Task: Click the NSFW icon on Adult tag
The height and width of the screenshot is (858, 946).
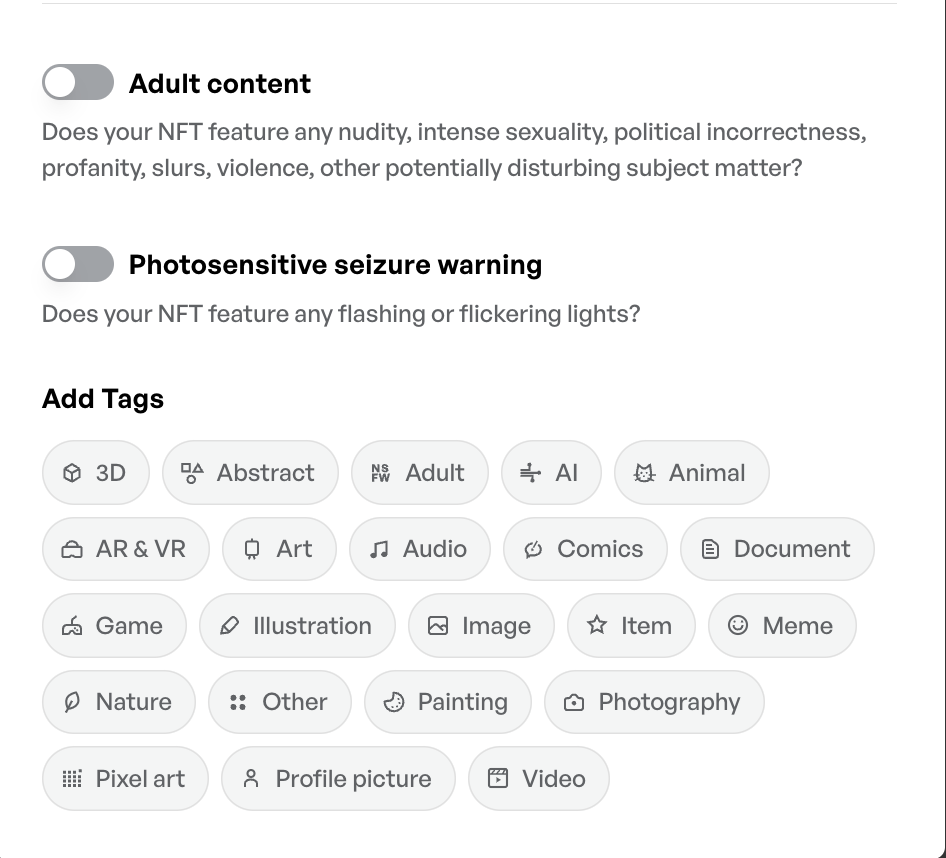Action: point(380,473)
